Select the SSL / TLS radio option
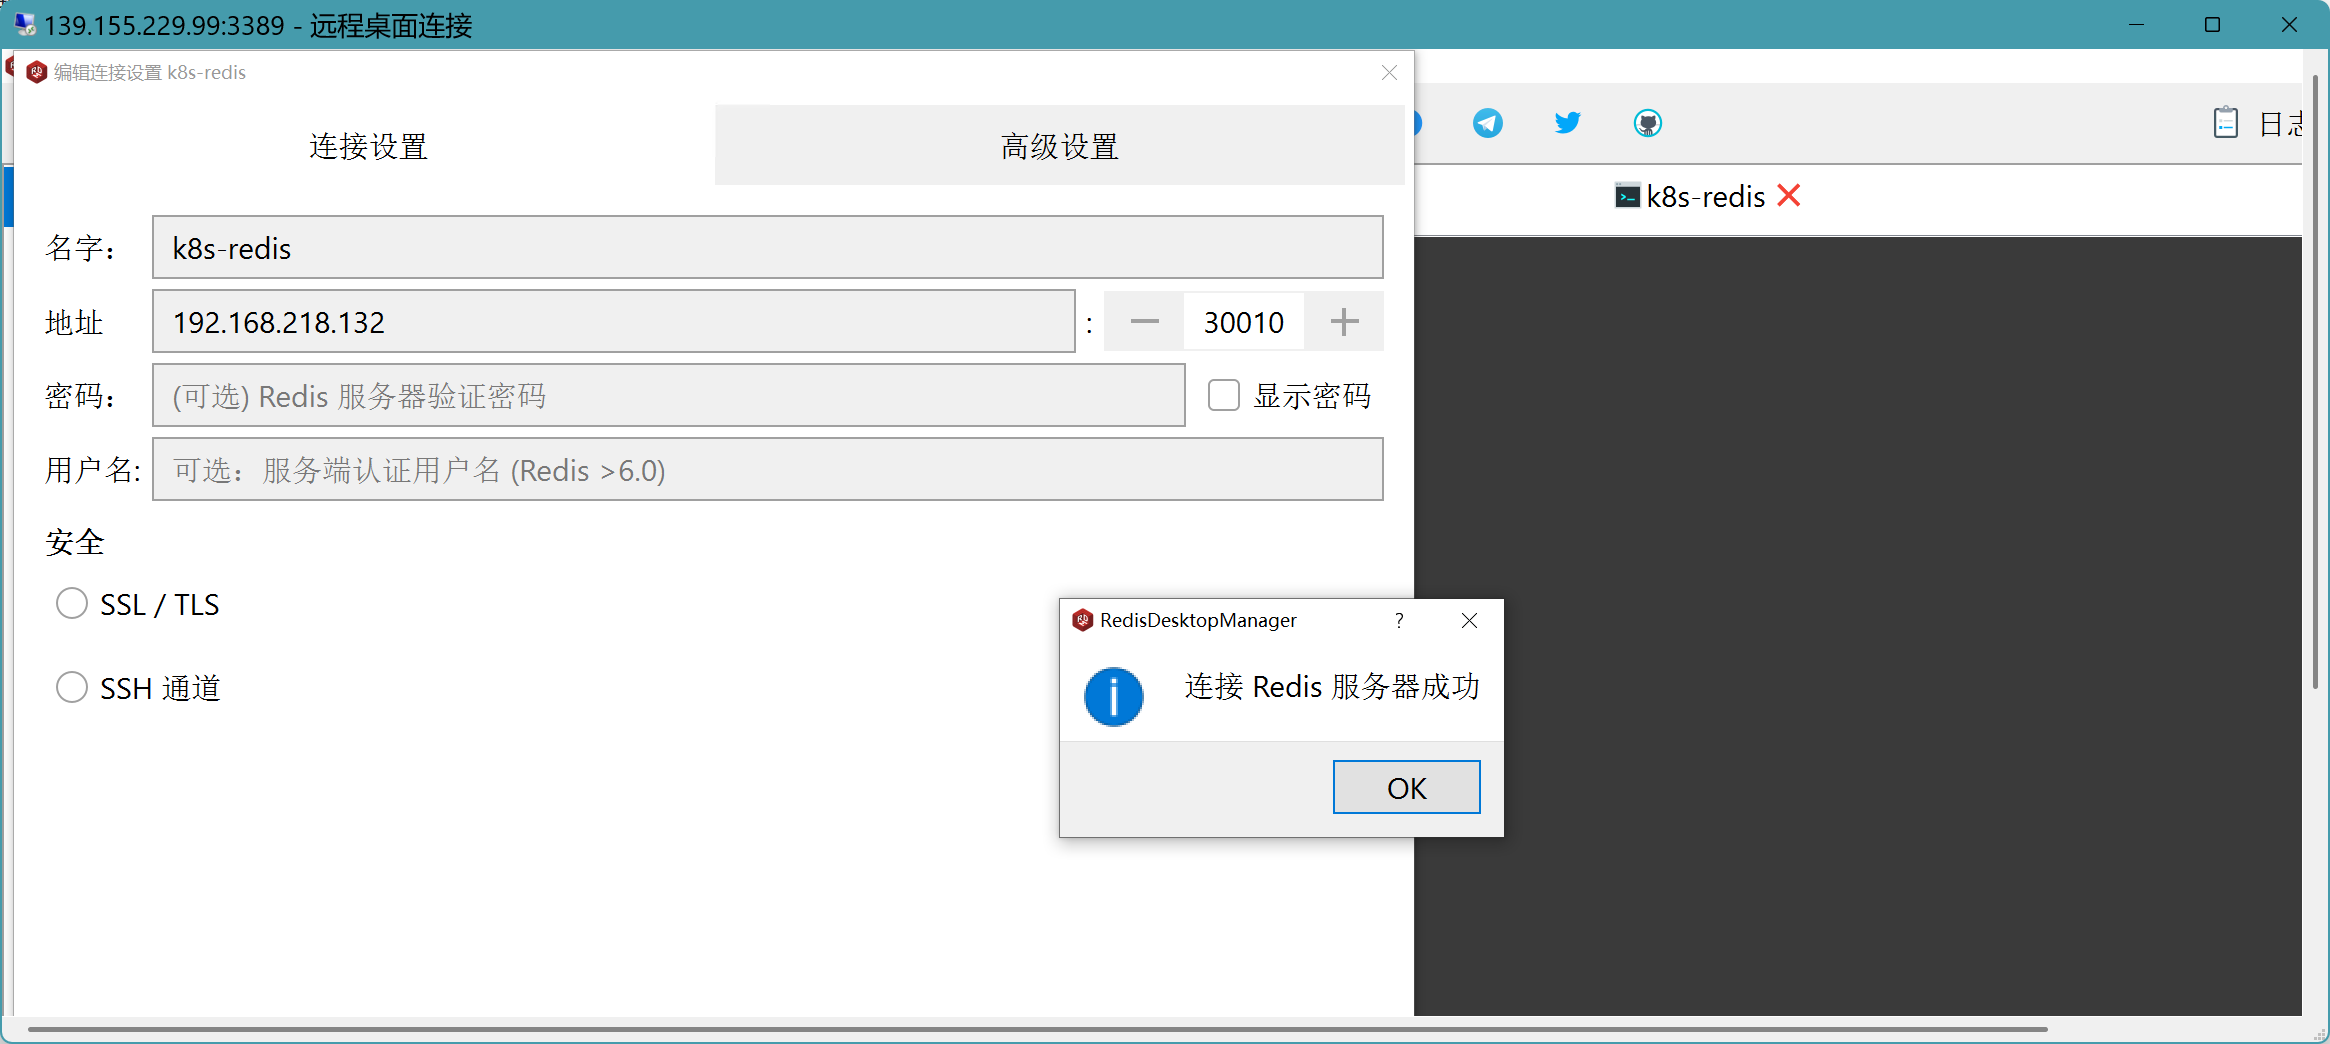Screen dimensions: 2330x1044 tap(72, 604)
